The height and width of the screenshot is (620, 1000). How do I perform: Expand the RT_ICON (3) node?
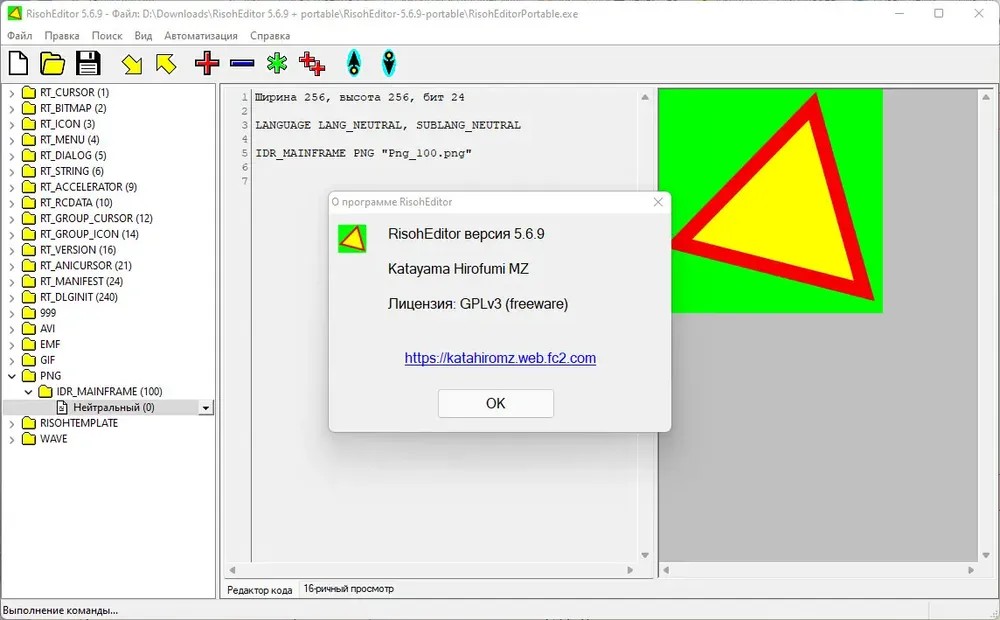point(11,124)
